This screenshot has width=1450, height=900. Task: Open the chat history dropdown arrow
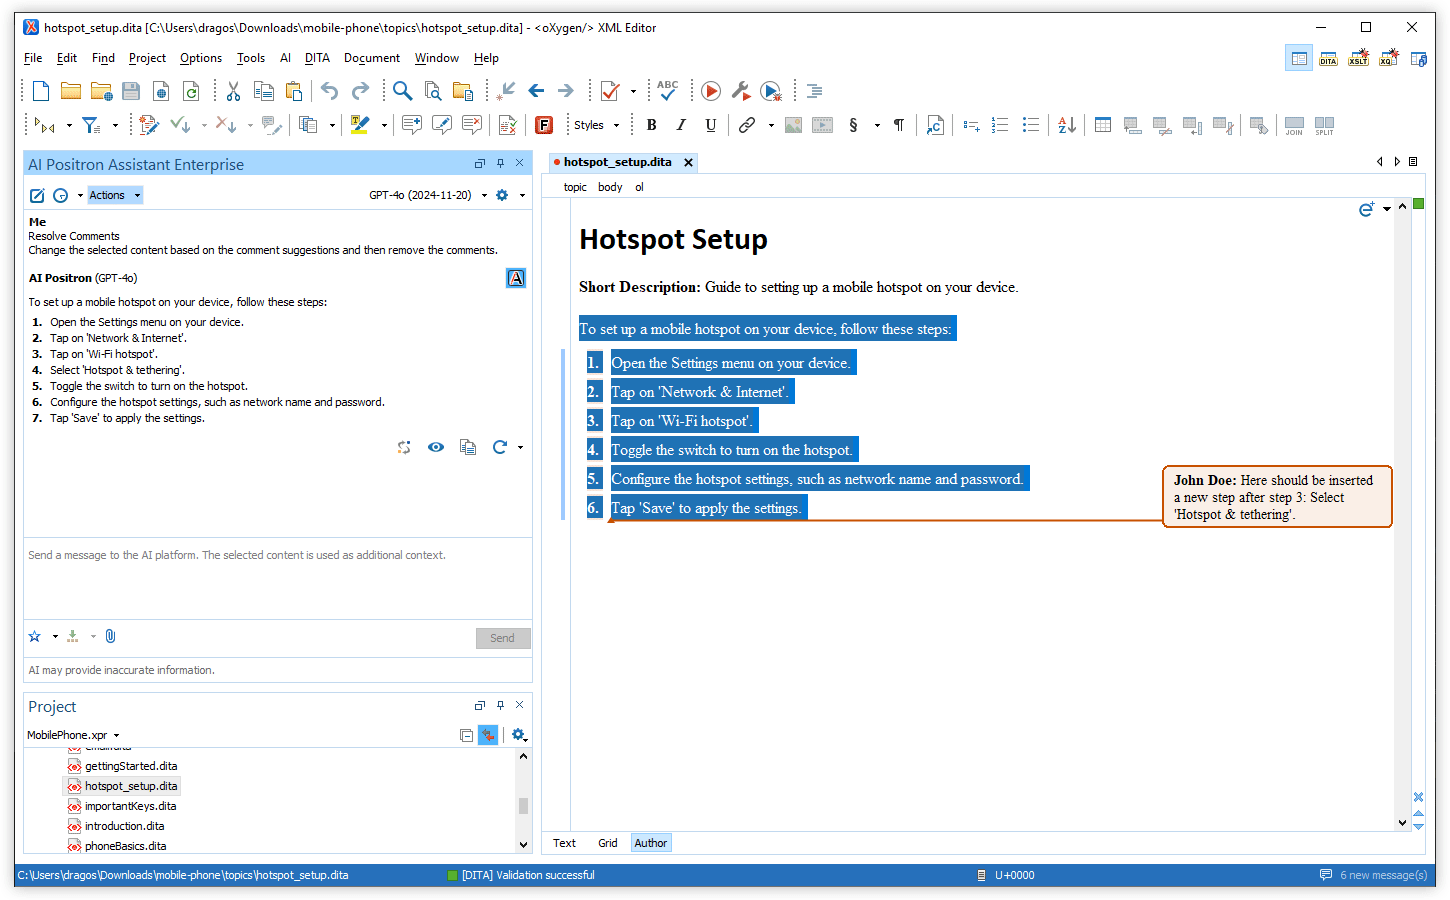tap(80, 195)
